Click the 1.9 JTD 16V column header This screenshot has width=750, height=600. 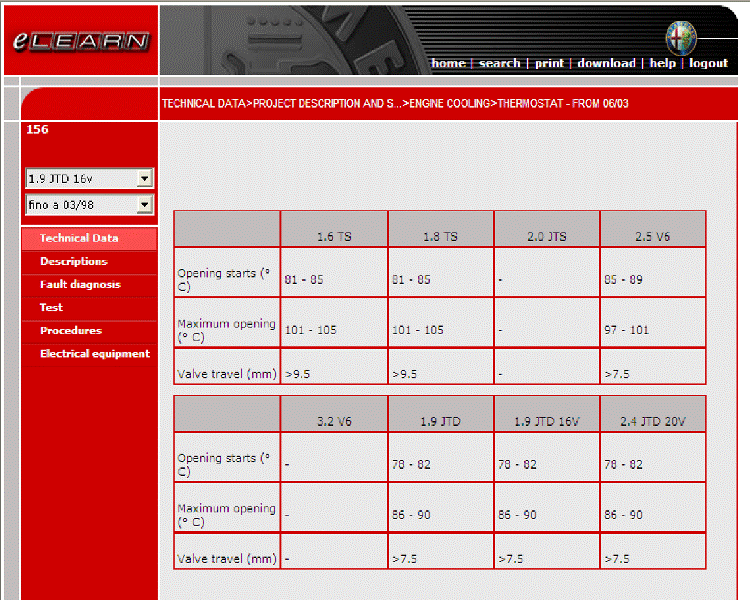(547, 421)
